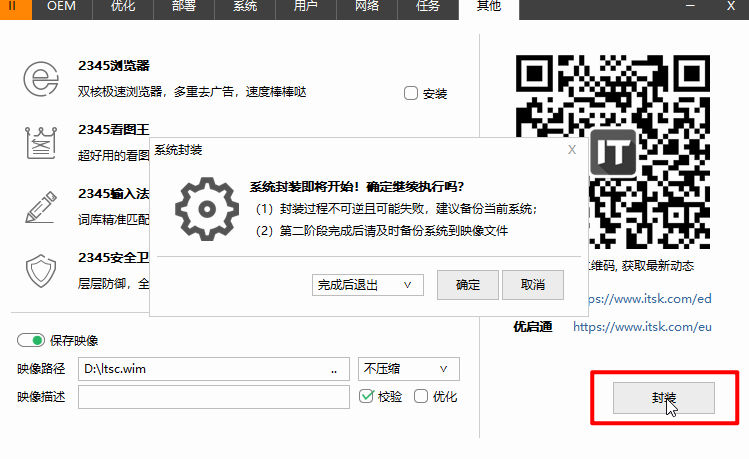749x459 pixels.
Task: Uncheck the 校验 checkbox
Action: [367, 396]
